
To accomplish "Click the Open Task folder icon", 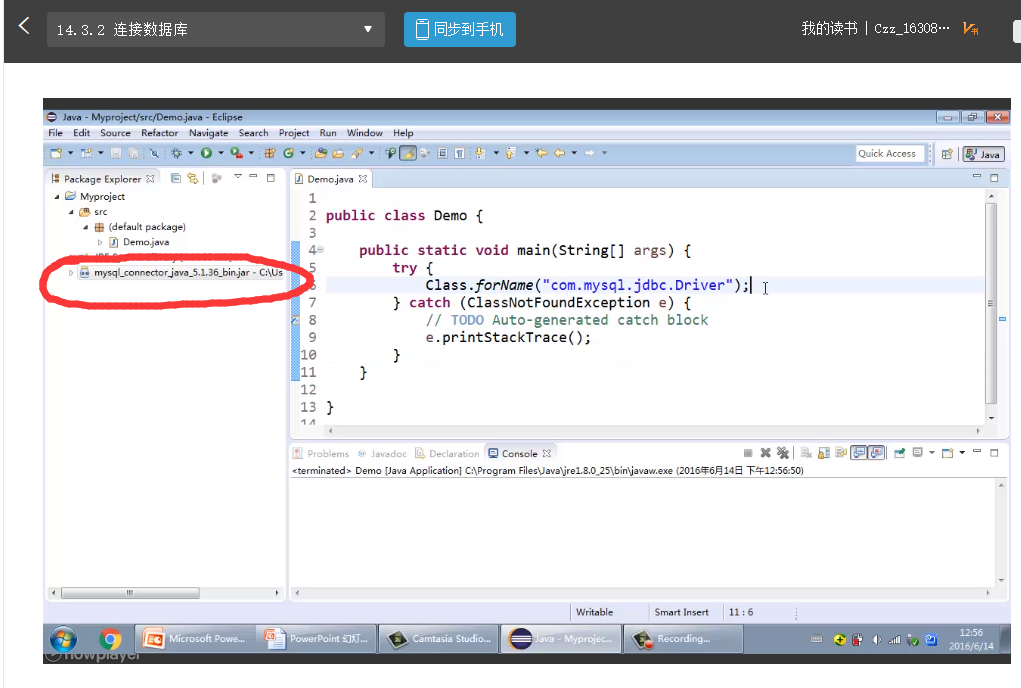I will click(338, 153).
